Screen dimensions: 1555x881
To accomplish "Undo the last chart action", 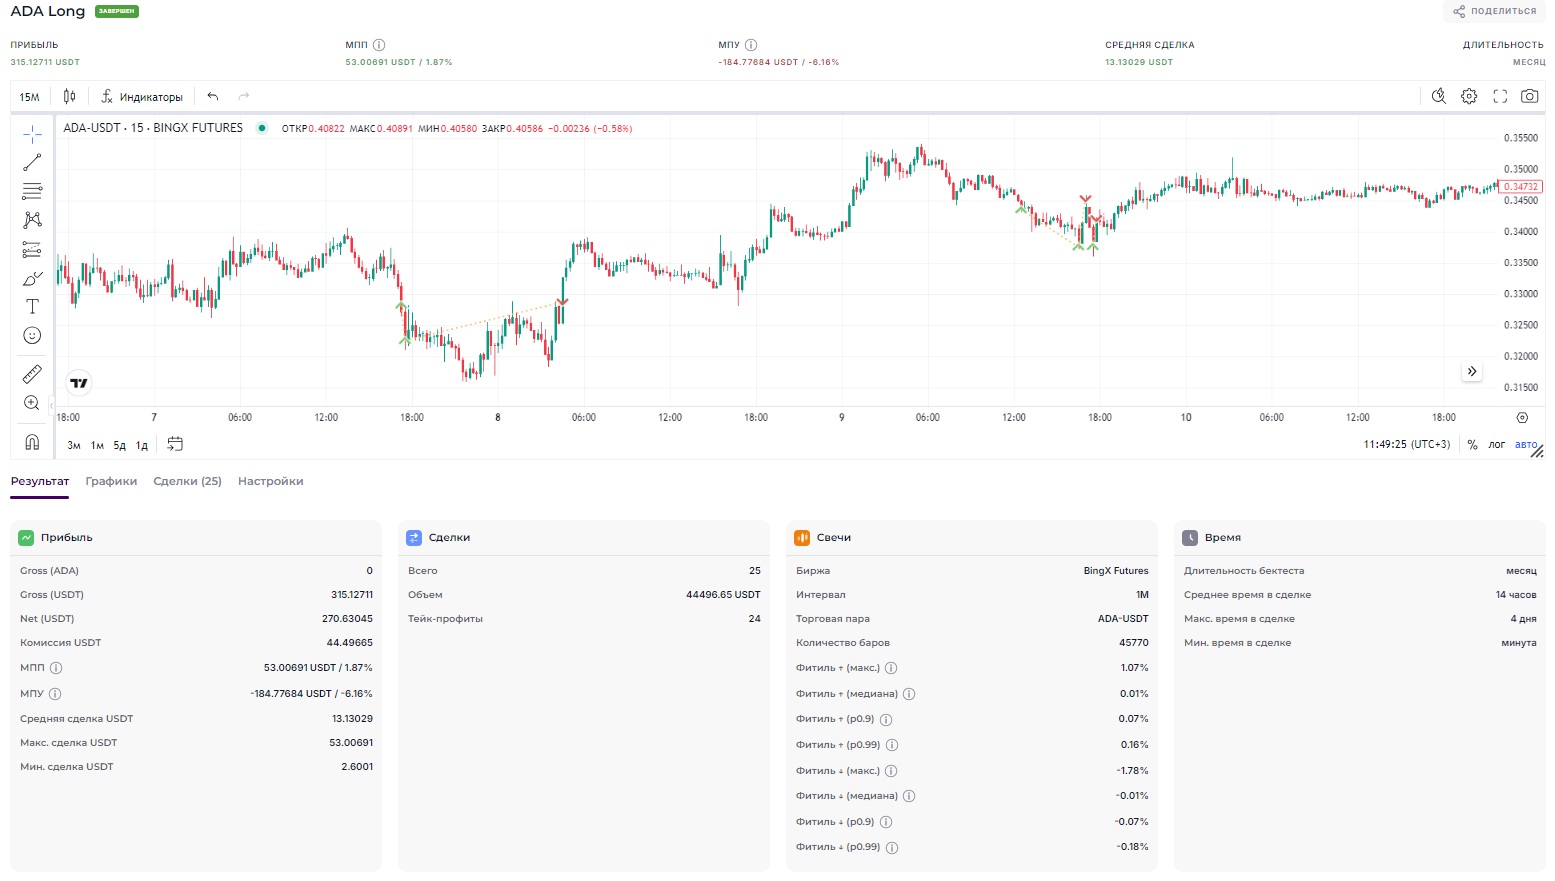I will coord(213,97).
